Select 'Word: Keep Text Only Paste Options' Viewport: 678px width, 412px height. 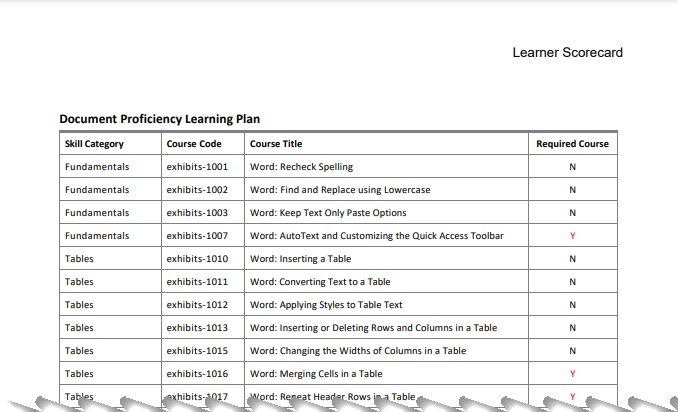(328, 213)
